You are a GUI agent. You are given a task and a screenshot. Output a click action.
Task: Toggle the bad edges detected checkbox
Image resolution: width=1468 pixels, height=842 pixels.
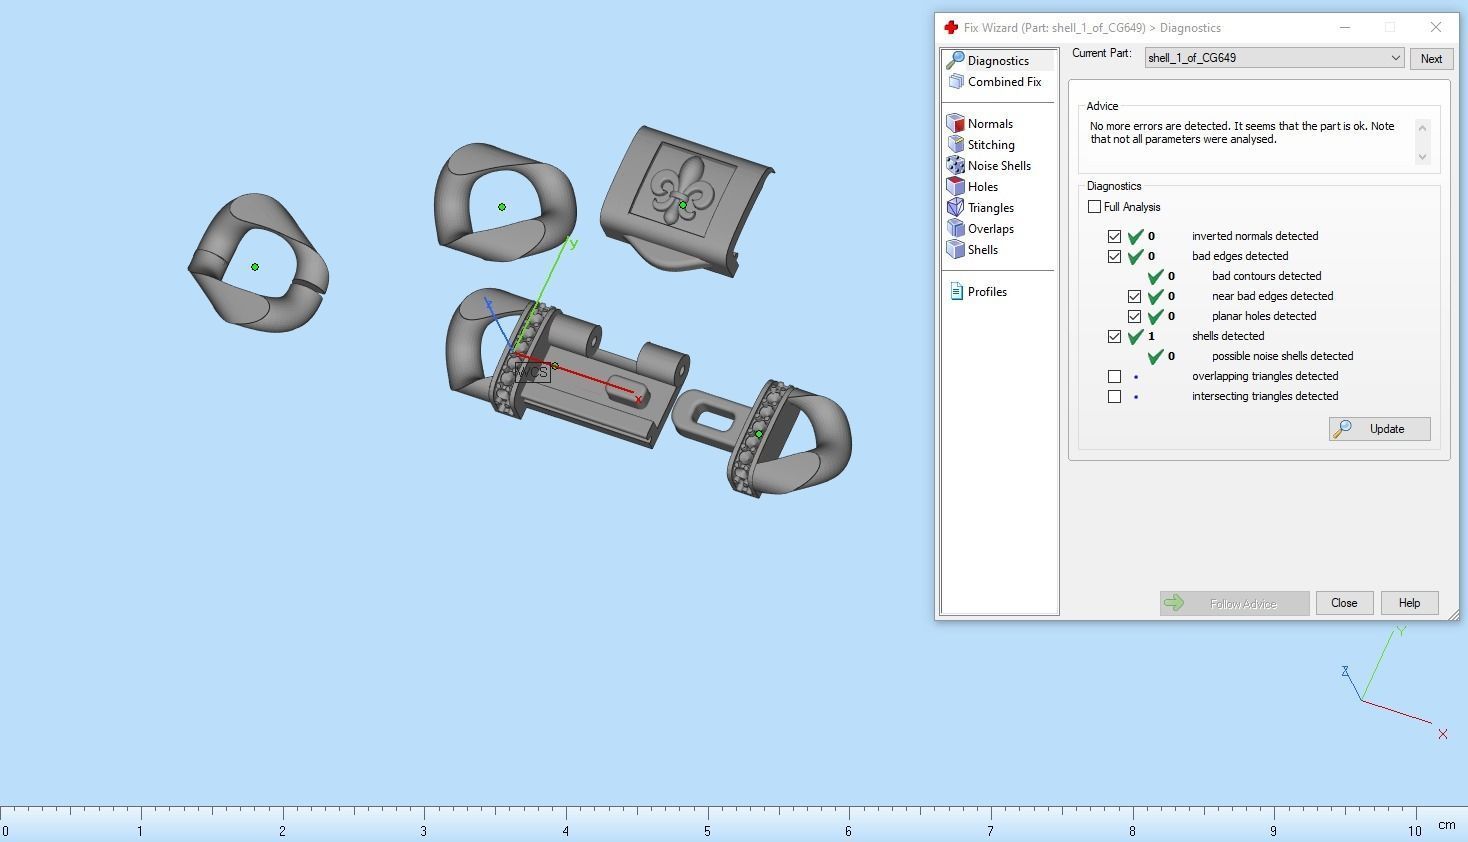coord(1115,257)
